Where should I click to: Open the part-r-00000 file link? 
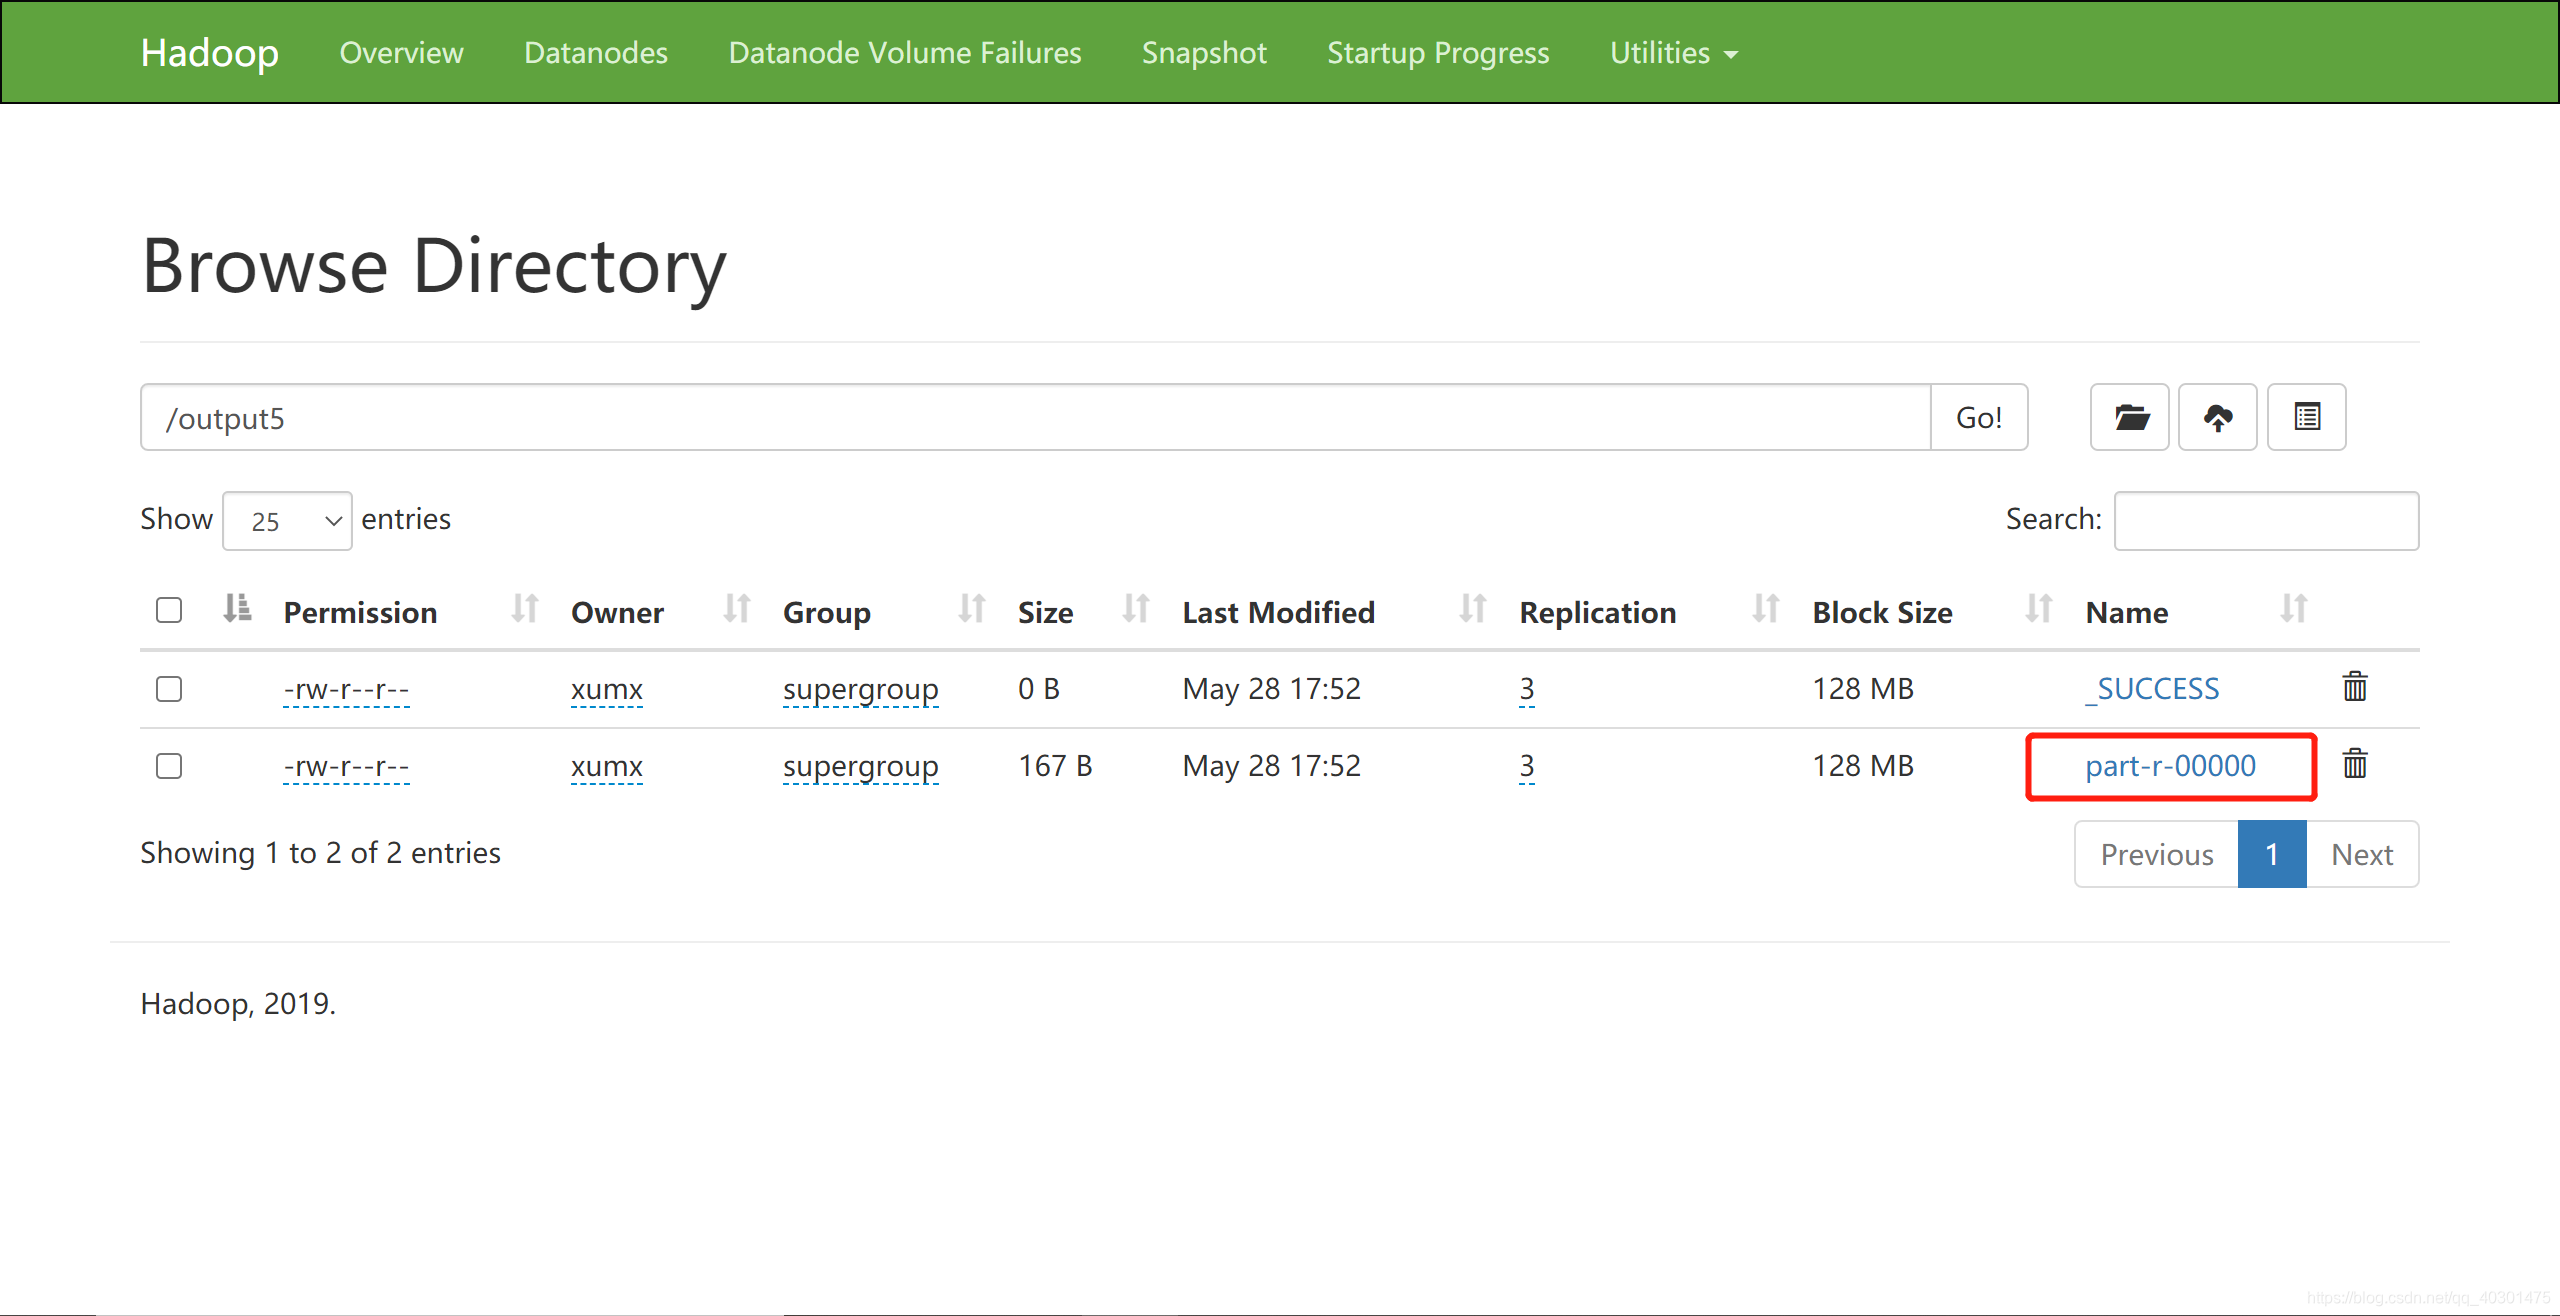tap(2169, 766)
